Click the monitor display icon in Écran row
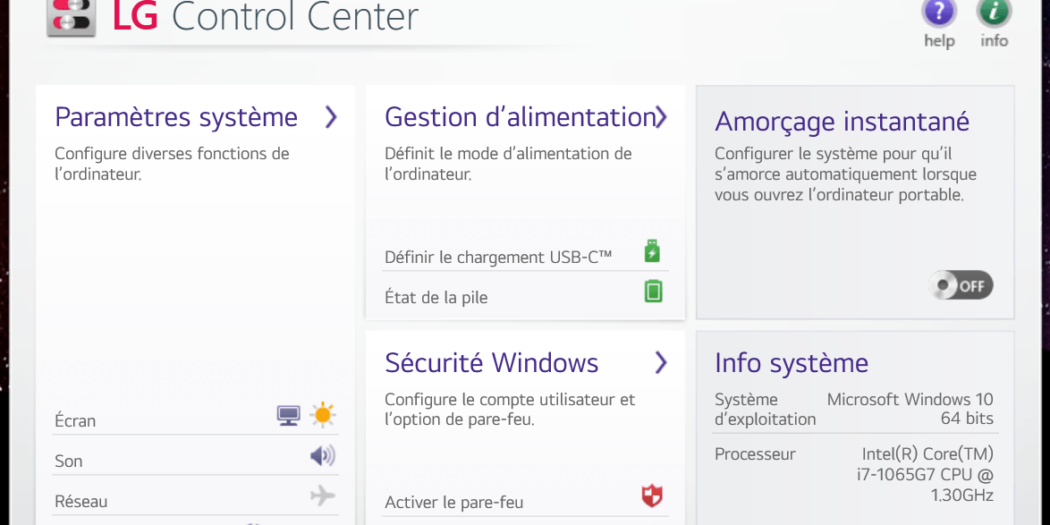Image resolution: width=1050 pixels, height=525 pixels. 289,416
